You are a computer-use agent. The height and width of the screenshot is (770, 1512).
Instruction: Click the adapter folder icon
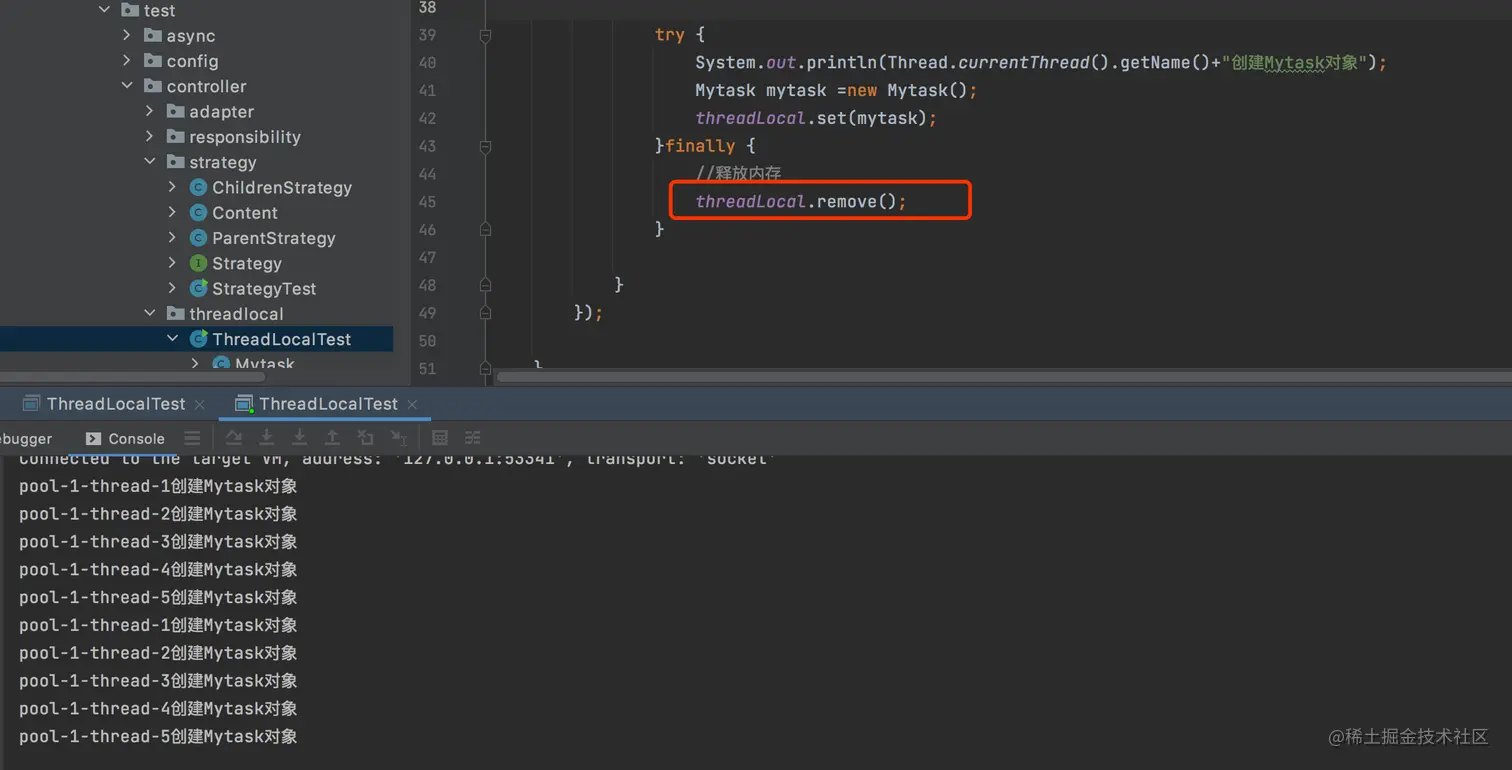[x=175, y=111]
